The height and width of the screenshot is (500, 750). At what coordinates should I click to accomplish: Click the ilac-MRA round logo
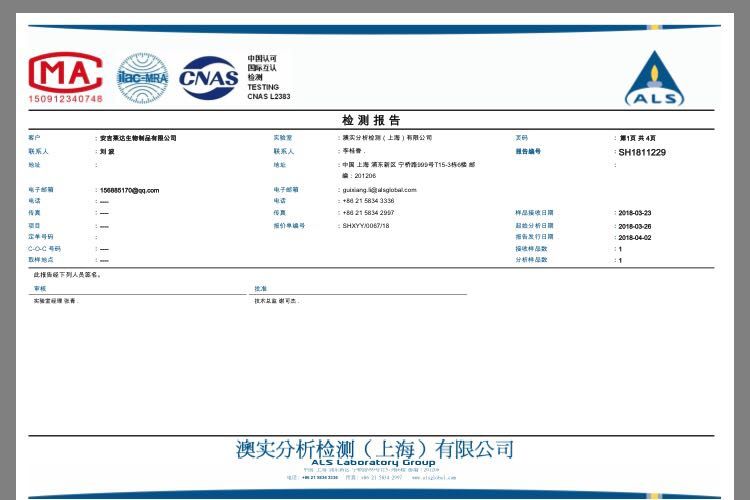(x=143, y=78)
